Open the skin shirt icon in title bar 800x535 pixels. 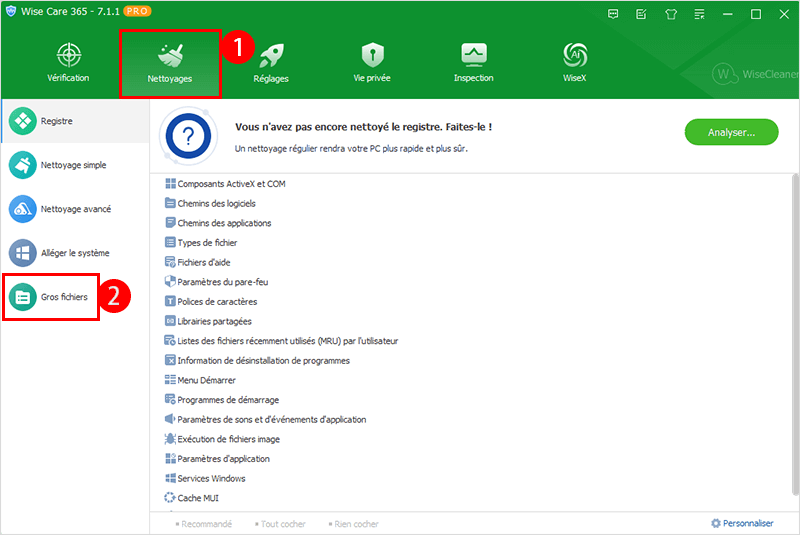pos(671,14)
